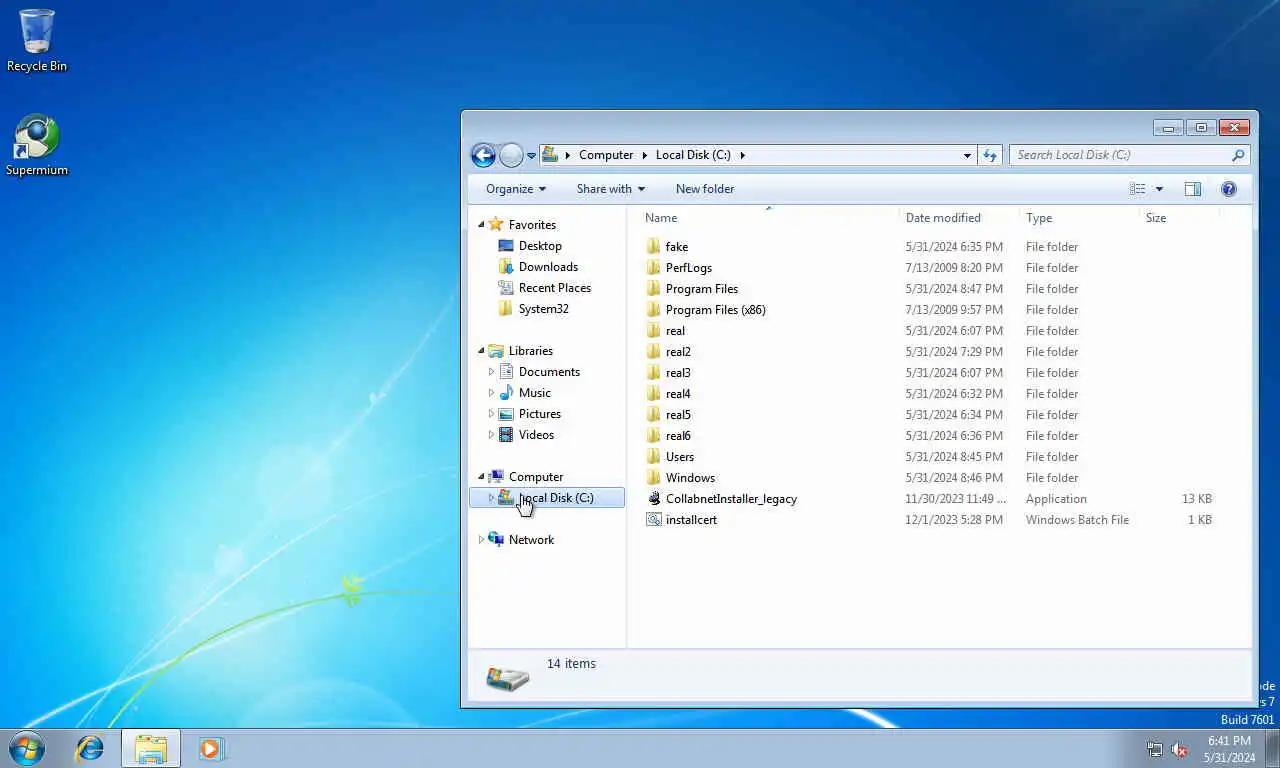Expand the Pictures library

click(491, 414)
